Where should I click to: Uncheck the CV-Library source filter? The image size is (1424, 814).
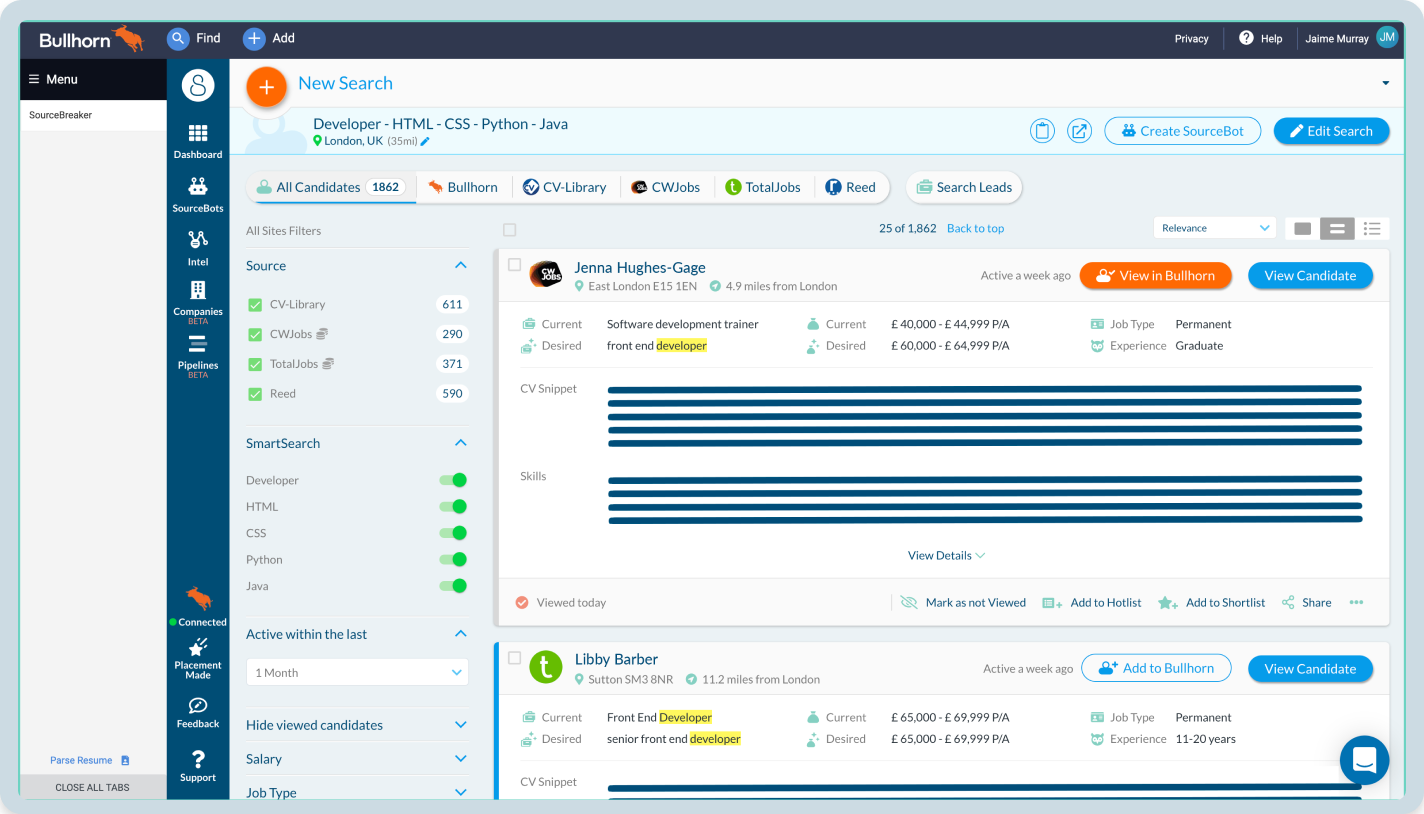click(x=255, y=305)
